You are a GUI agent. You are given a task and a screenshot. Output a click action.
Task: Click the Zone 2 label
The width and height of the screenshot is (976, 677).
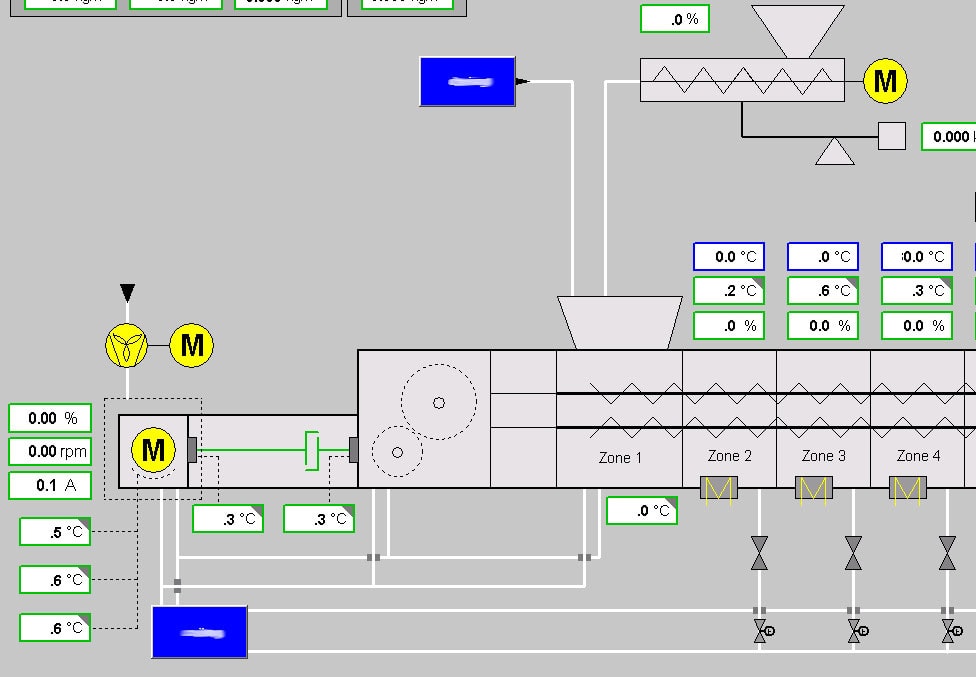(x=730, y=456)
